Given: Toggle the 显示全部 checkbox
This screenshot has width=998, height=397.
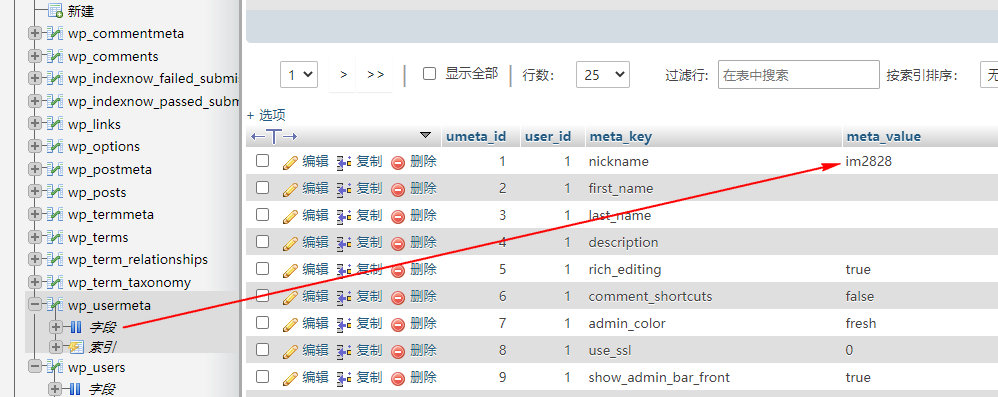Looking at the screenshot, I should pos(430,74).
